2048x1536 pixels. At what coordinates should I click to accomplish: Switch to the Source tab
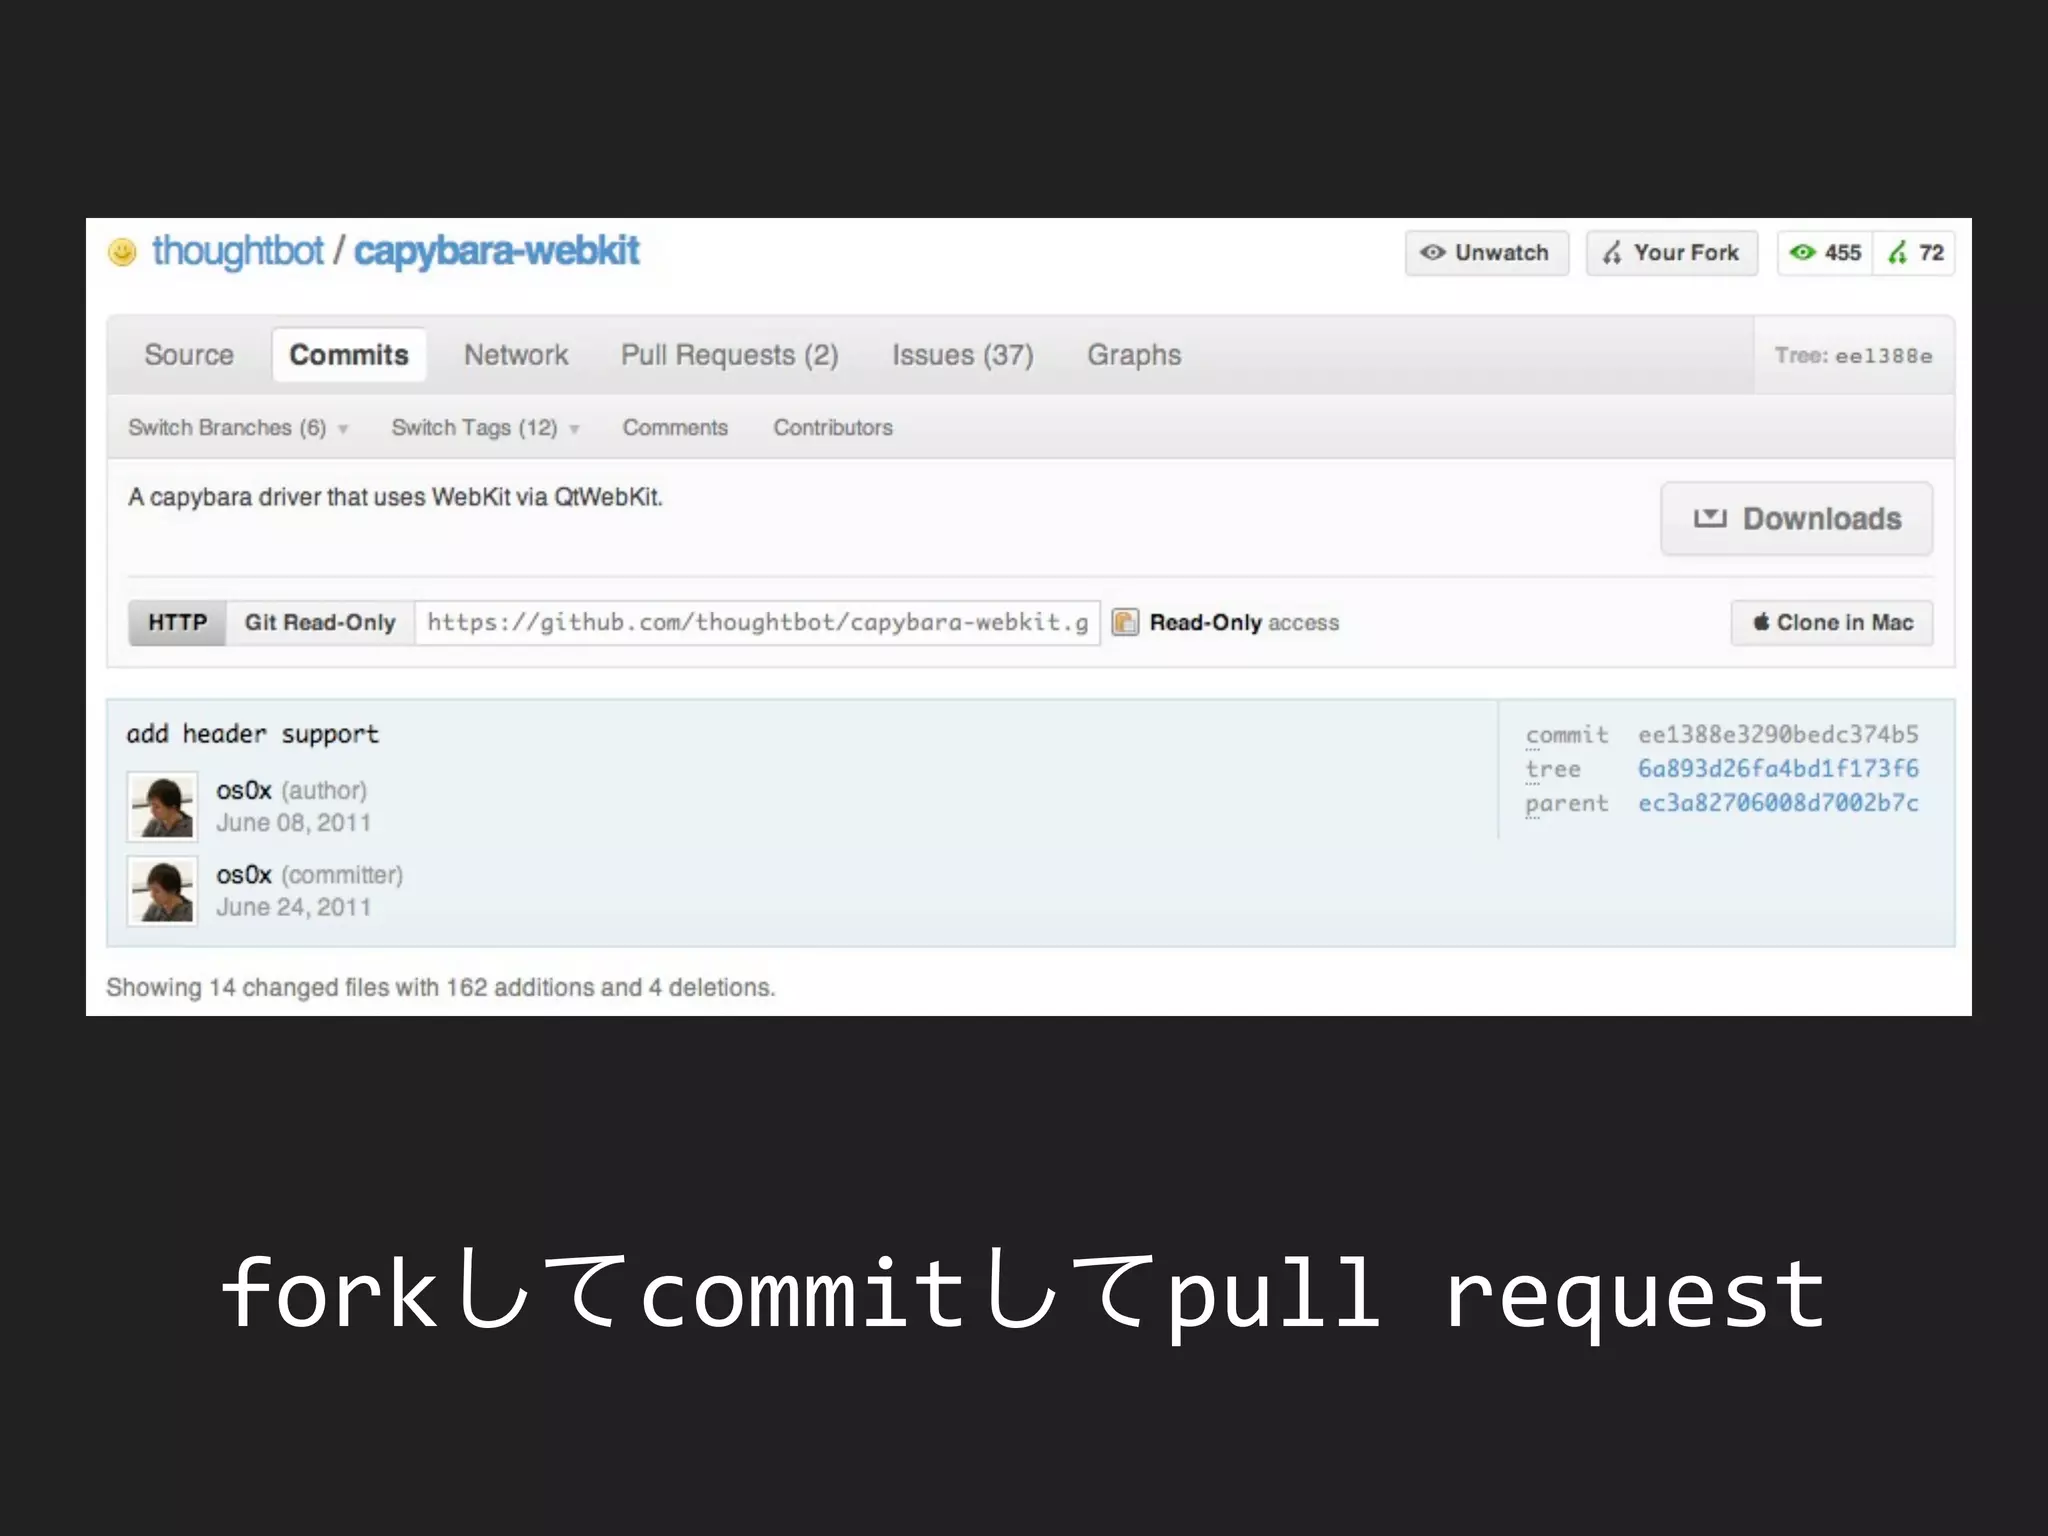[189, 355]
